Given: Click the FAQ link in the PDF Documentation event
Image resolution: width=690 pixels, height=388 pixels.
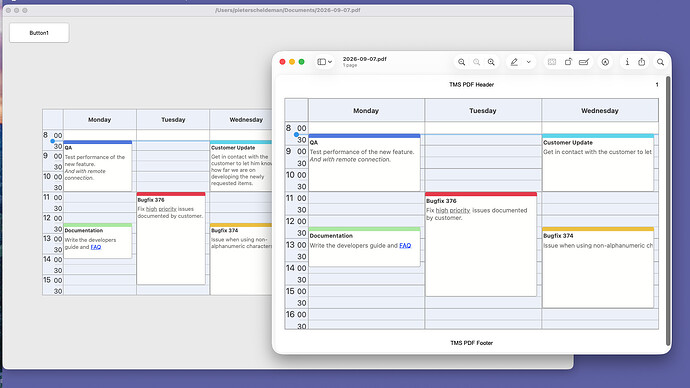Looking at the screenshot, I should (x=405, y=245).
